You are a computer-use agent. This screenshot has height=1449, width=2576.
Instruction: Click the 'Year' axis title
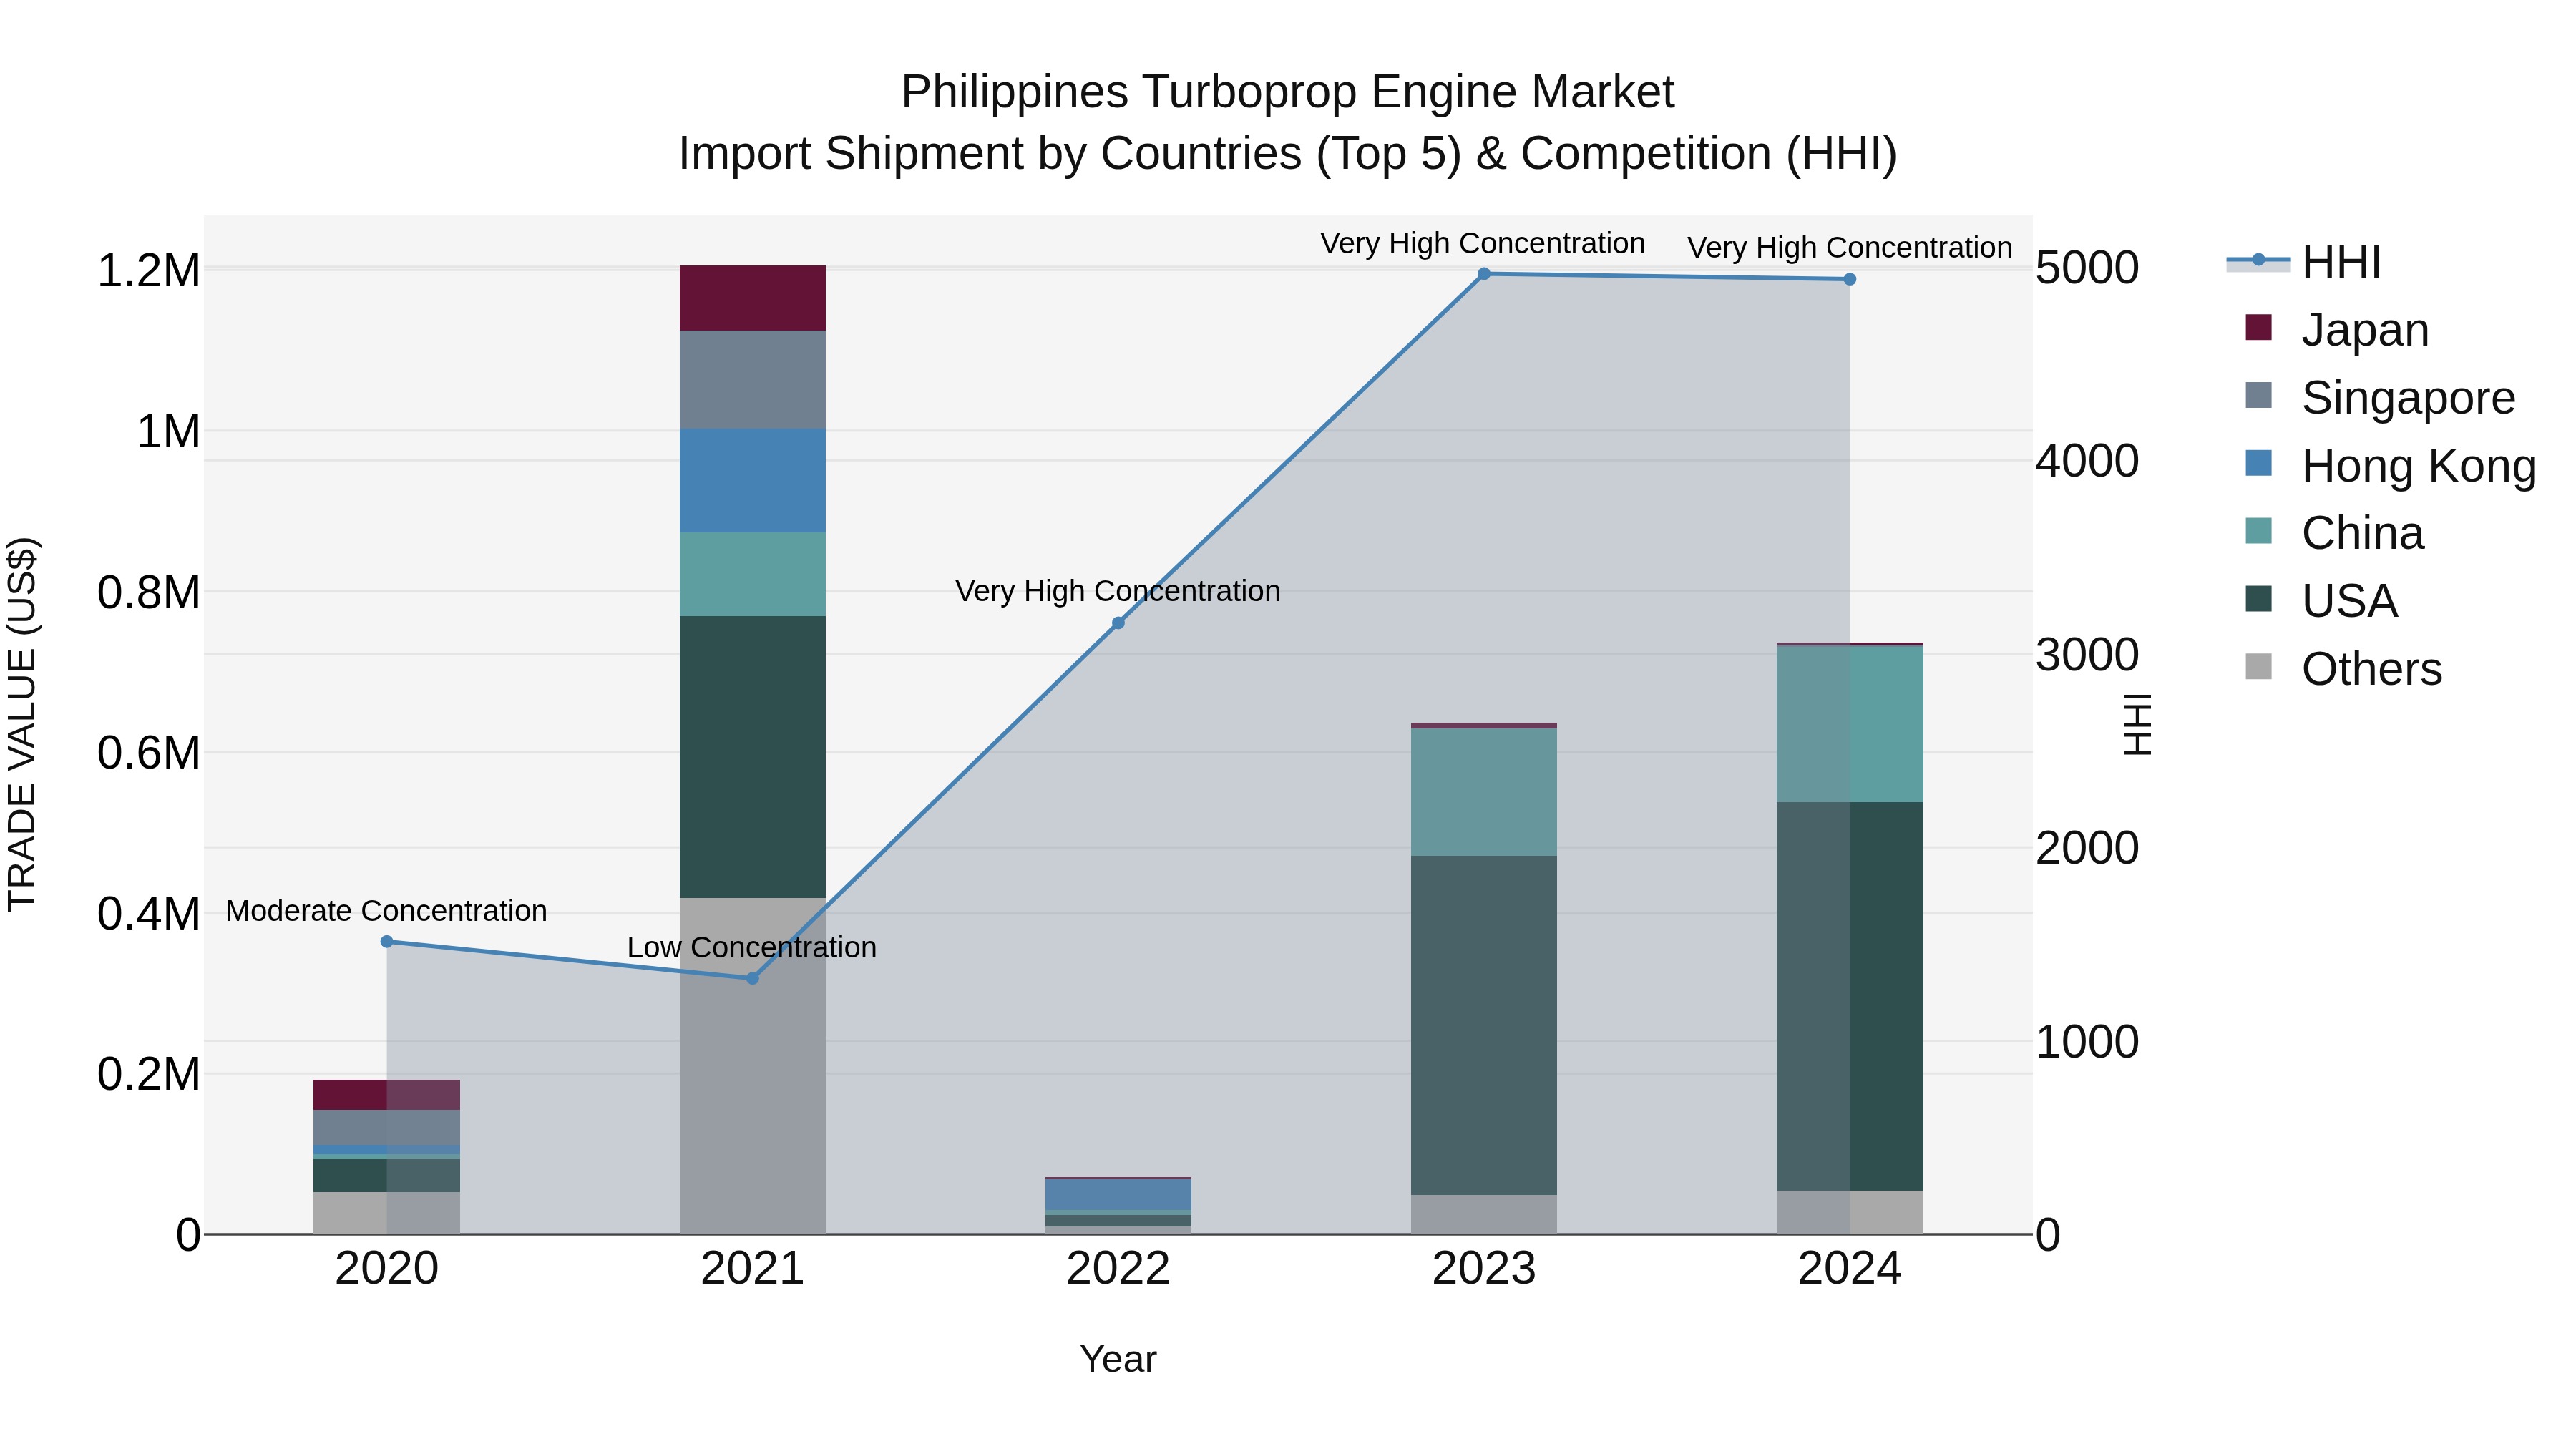tap(1118, 1359)
